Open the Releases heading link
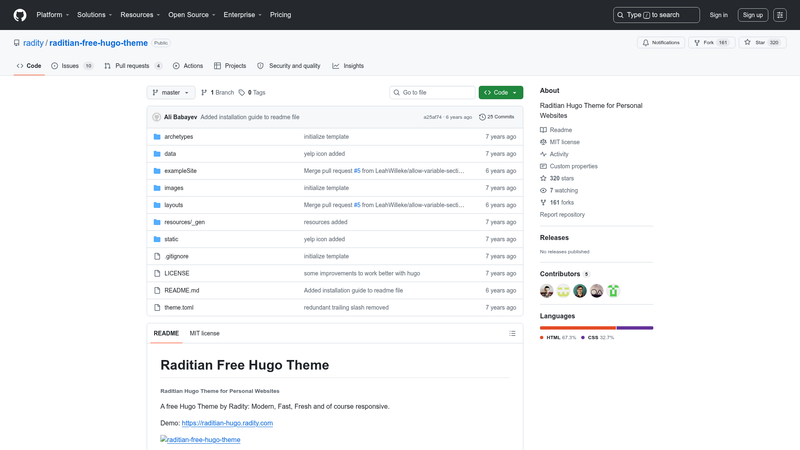800x450 pixels. point(554,238)
